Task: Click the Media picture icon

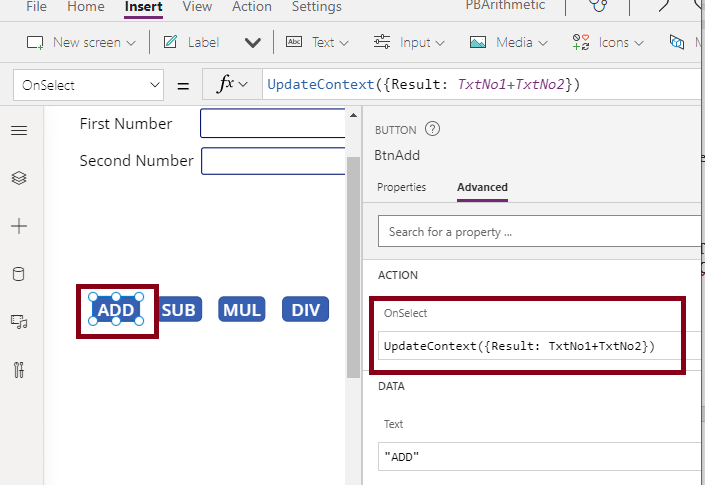Action: click(478, 42)
